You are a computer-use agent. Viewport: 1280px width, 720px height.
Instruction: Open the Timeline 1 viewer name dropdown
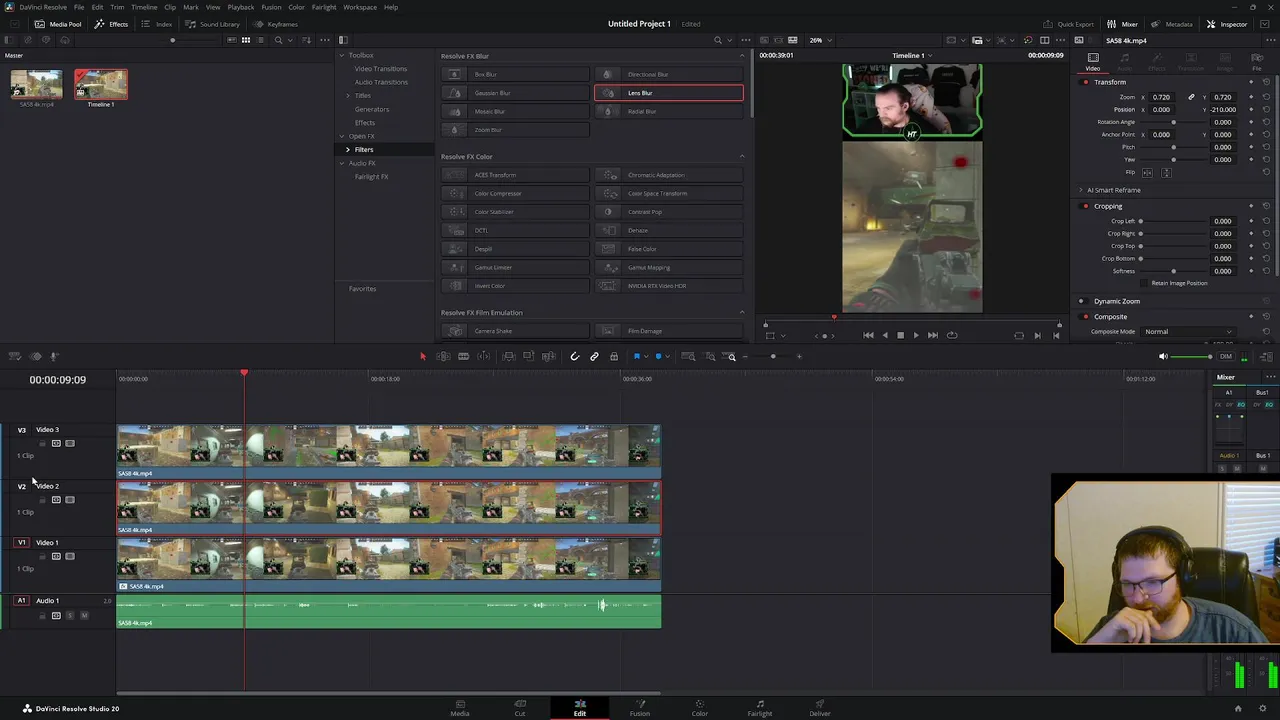(912, 55)
